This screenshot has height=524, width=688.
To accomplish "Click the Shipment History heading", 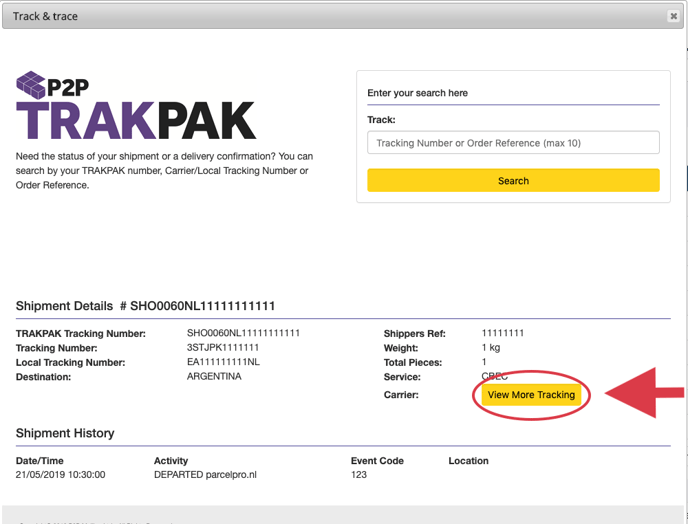I will [65, 433].
